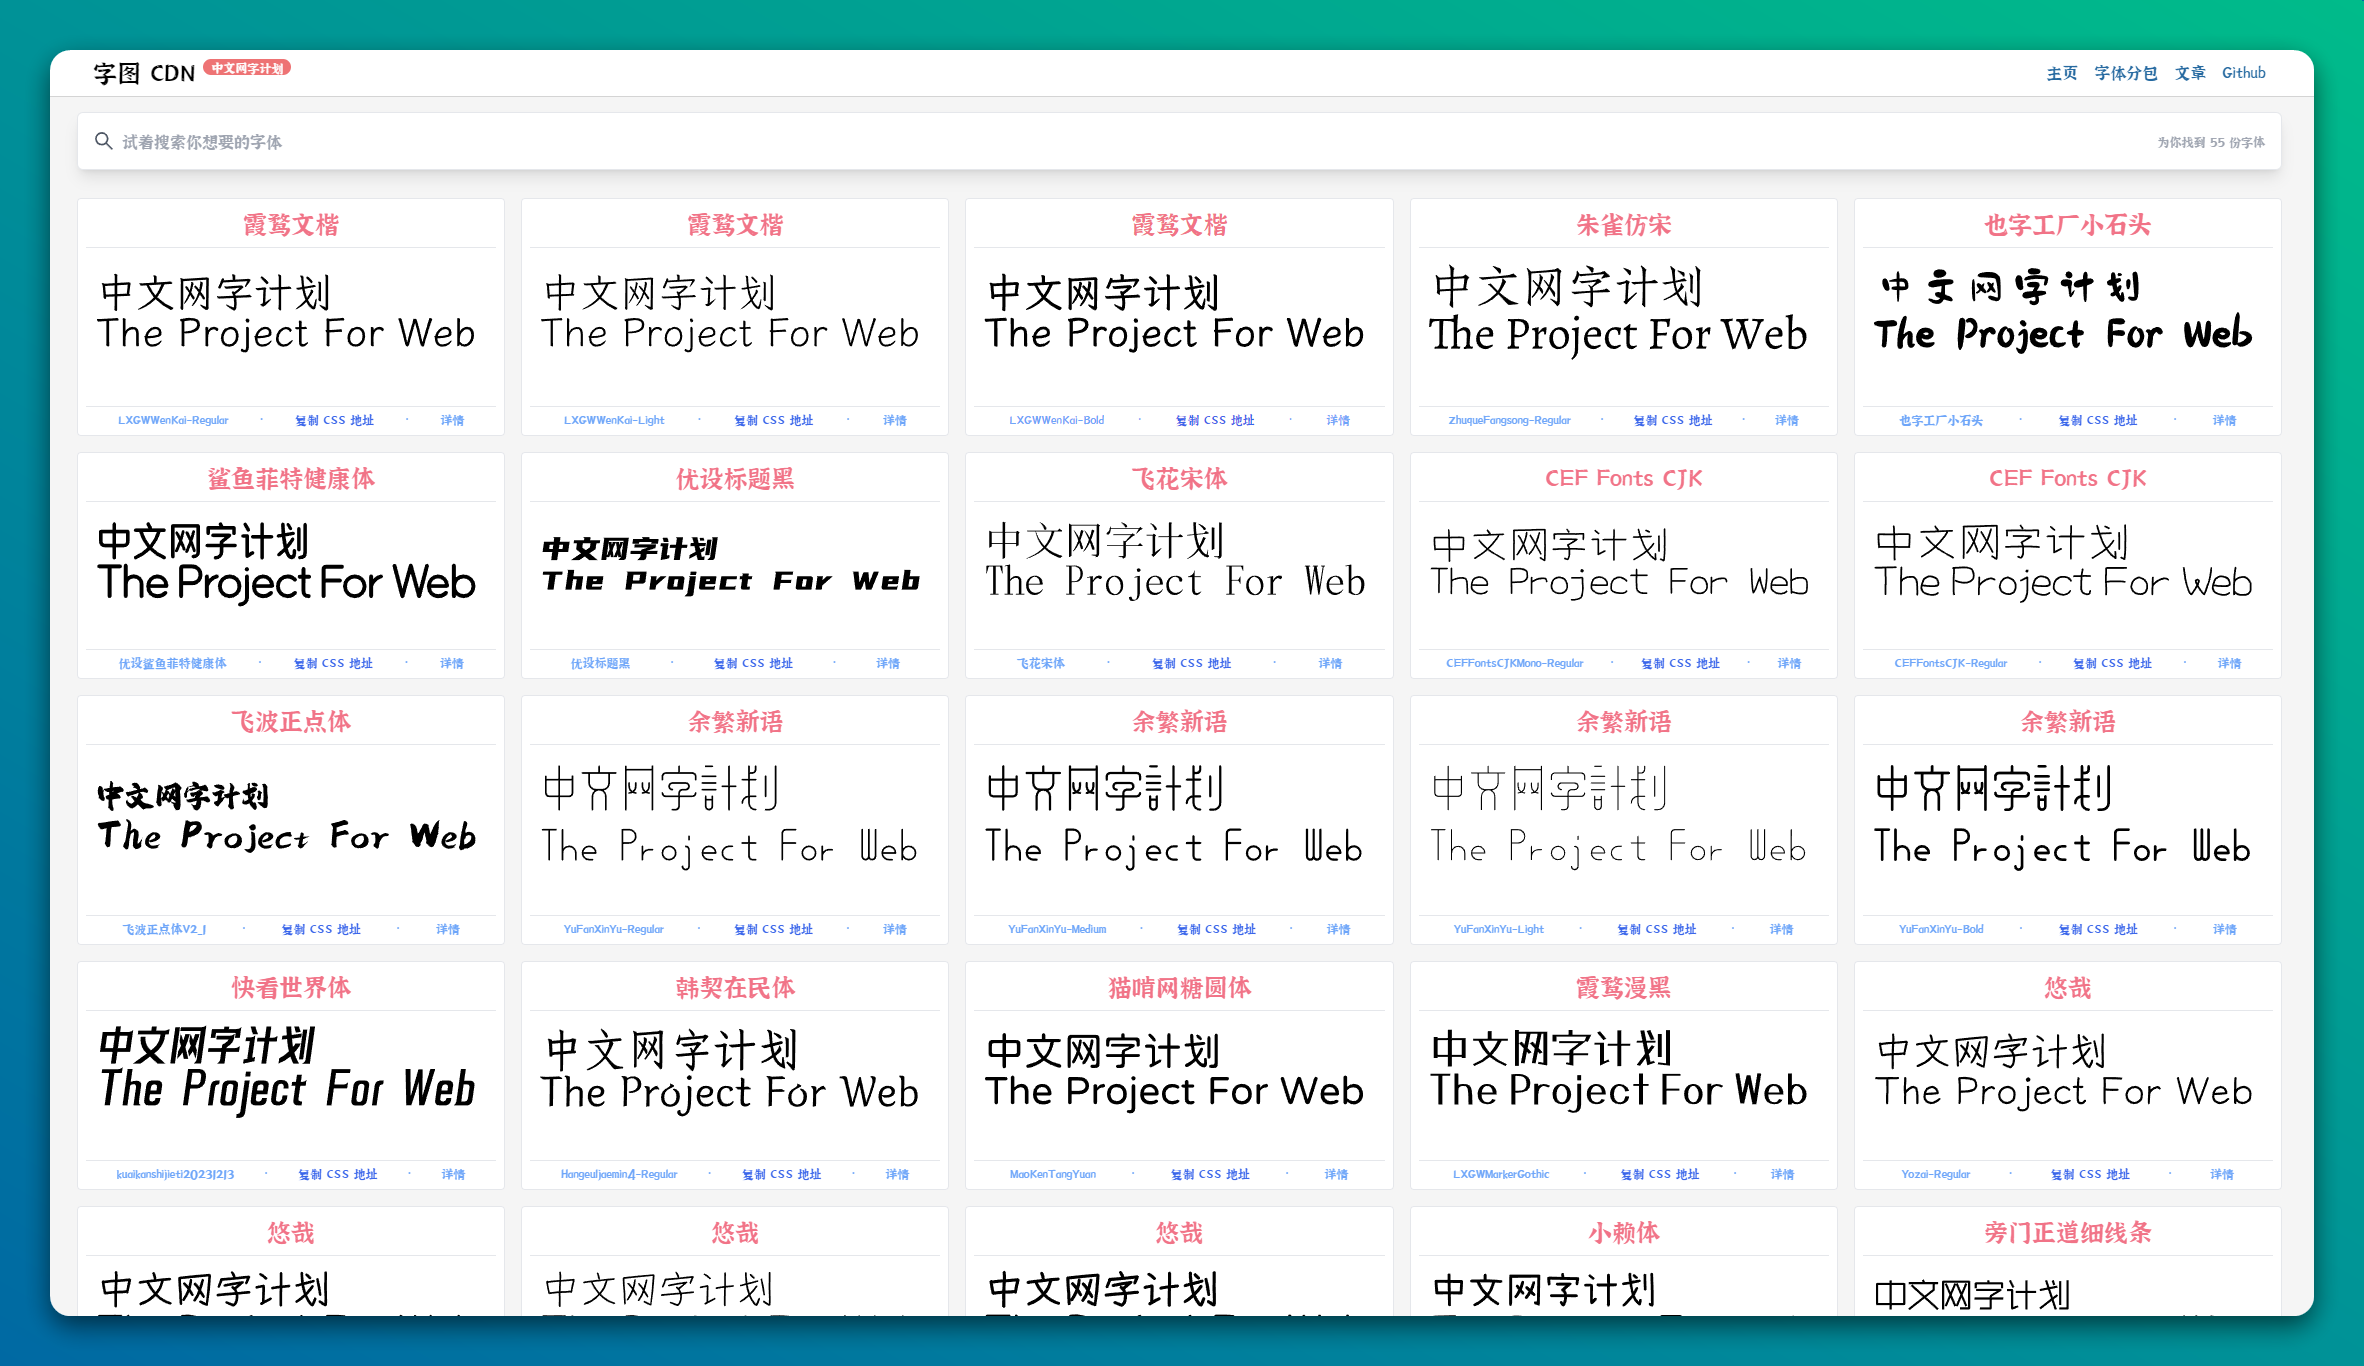The width and height of the screenshot is (2364, 1366).
Task: Copy CSS address for 优设标题黑
Action: (753, 663)
